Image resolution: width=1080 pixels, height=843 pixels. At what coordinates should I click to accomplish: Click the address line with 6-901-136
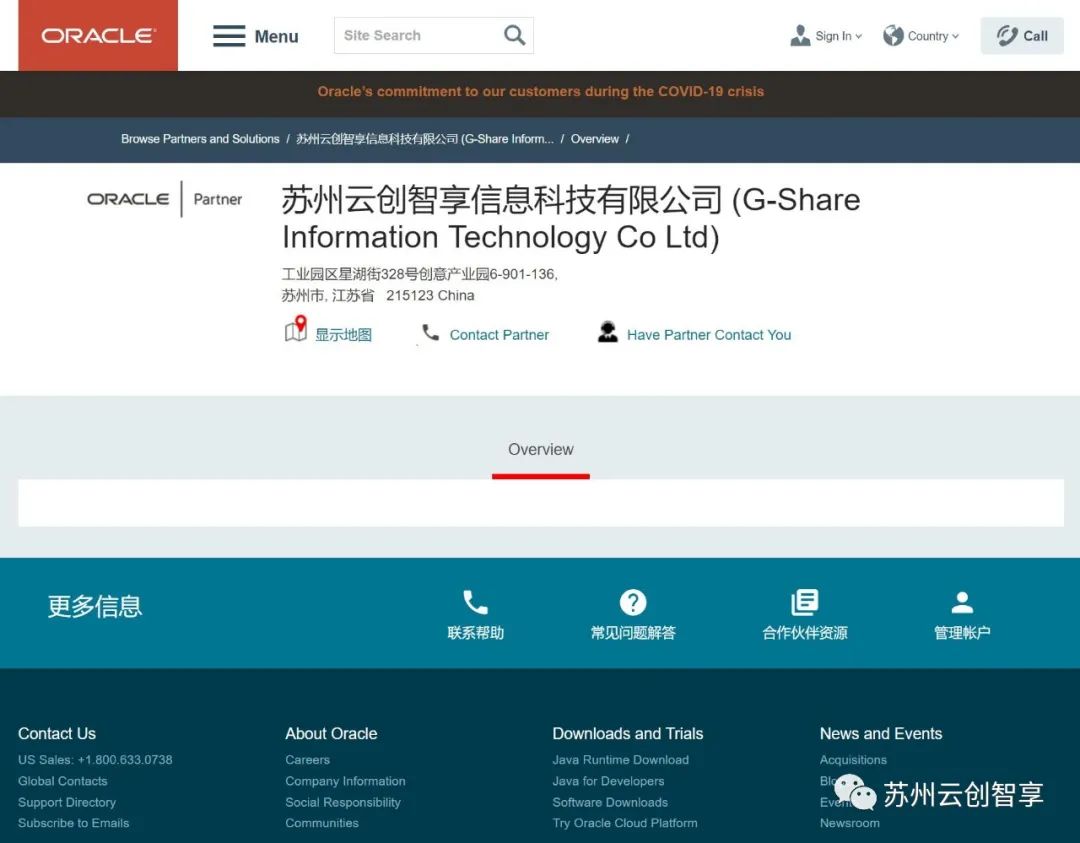coord(419,274)
